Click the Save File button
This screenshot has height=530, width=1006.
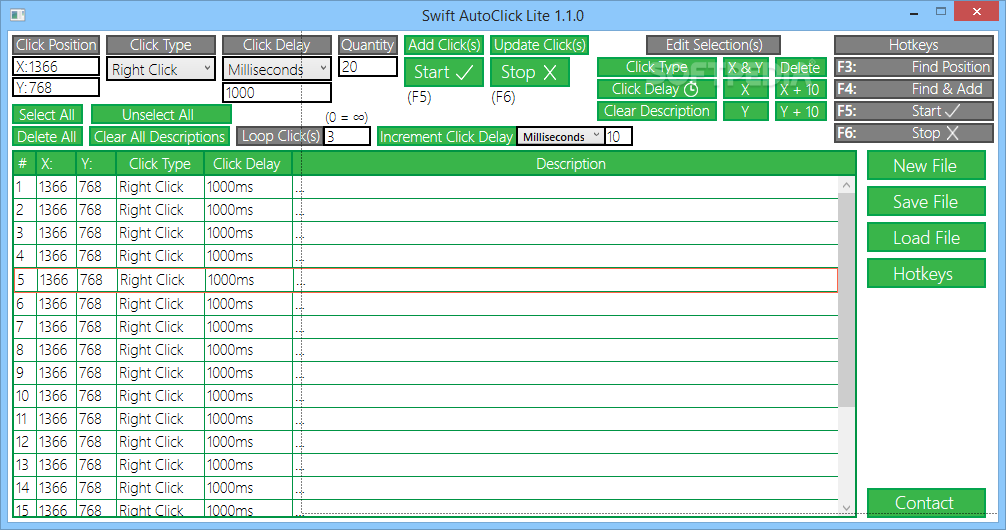tap(926, 201)
